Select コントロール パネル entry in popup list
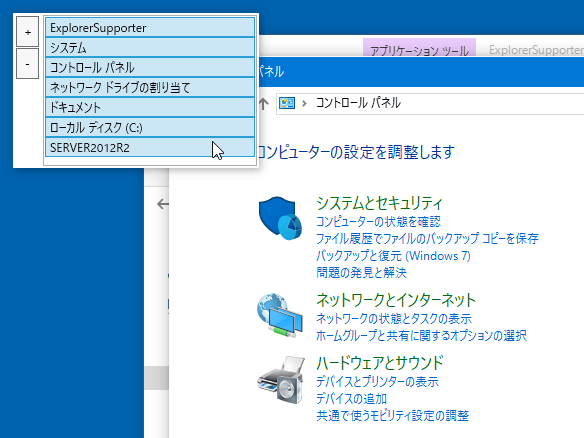The width and height of the screenshot is (584, 438). tap(150, 67)
